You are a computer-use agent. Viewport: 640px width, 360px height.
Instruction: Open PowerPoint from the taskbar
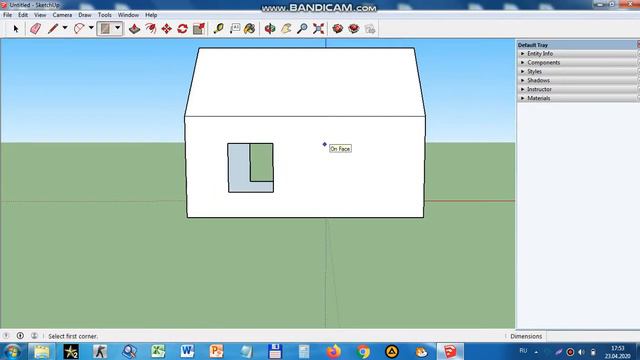point(216,351)
